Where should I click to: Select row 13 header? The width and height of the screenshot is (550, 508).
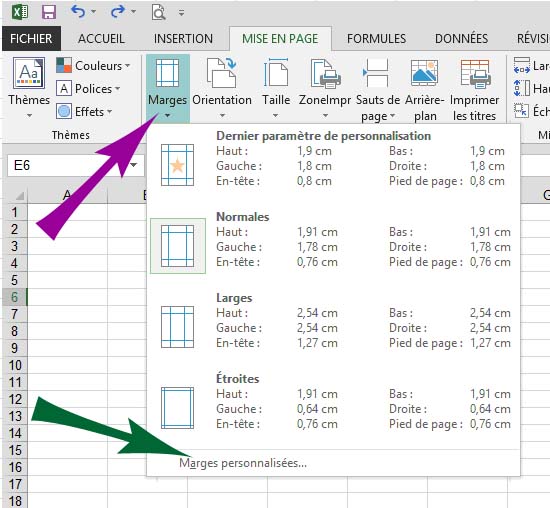point(14,416)
